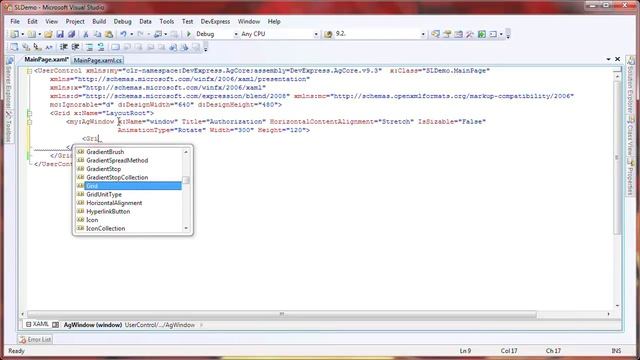Collapse the my:AgWindow outlining toggle

(x=29, y=122)
